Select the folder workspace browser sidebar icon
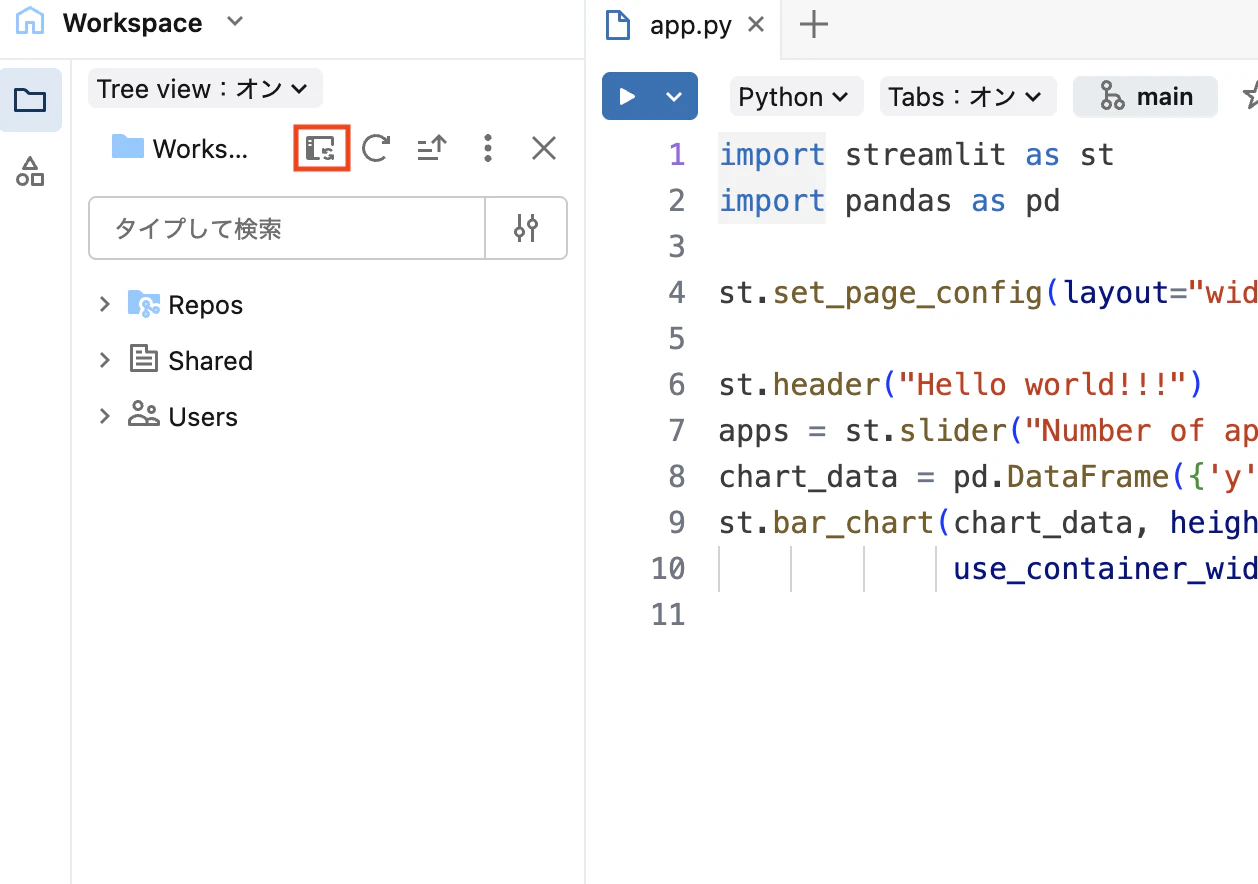This screenshot has width=1258, height=884. point(30,100)
